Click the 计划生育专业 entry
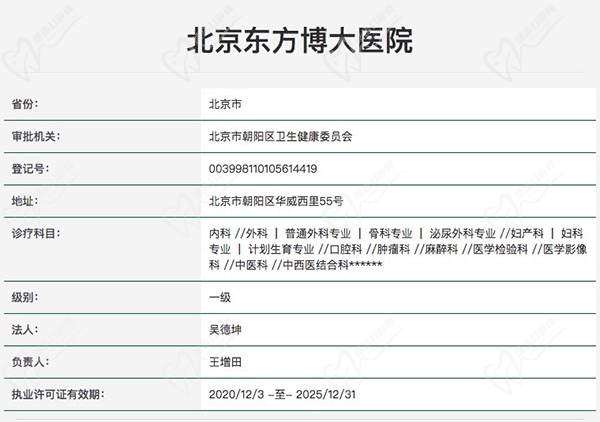The width and height of the screenshot is (600, 422). tap(281, 249)
